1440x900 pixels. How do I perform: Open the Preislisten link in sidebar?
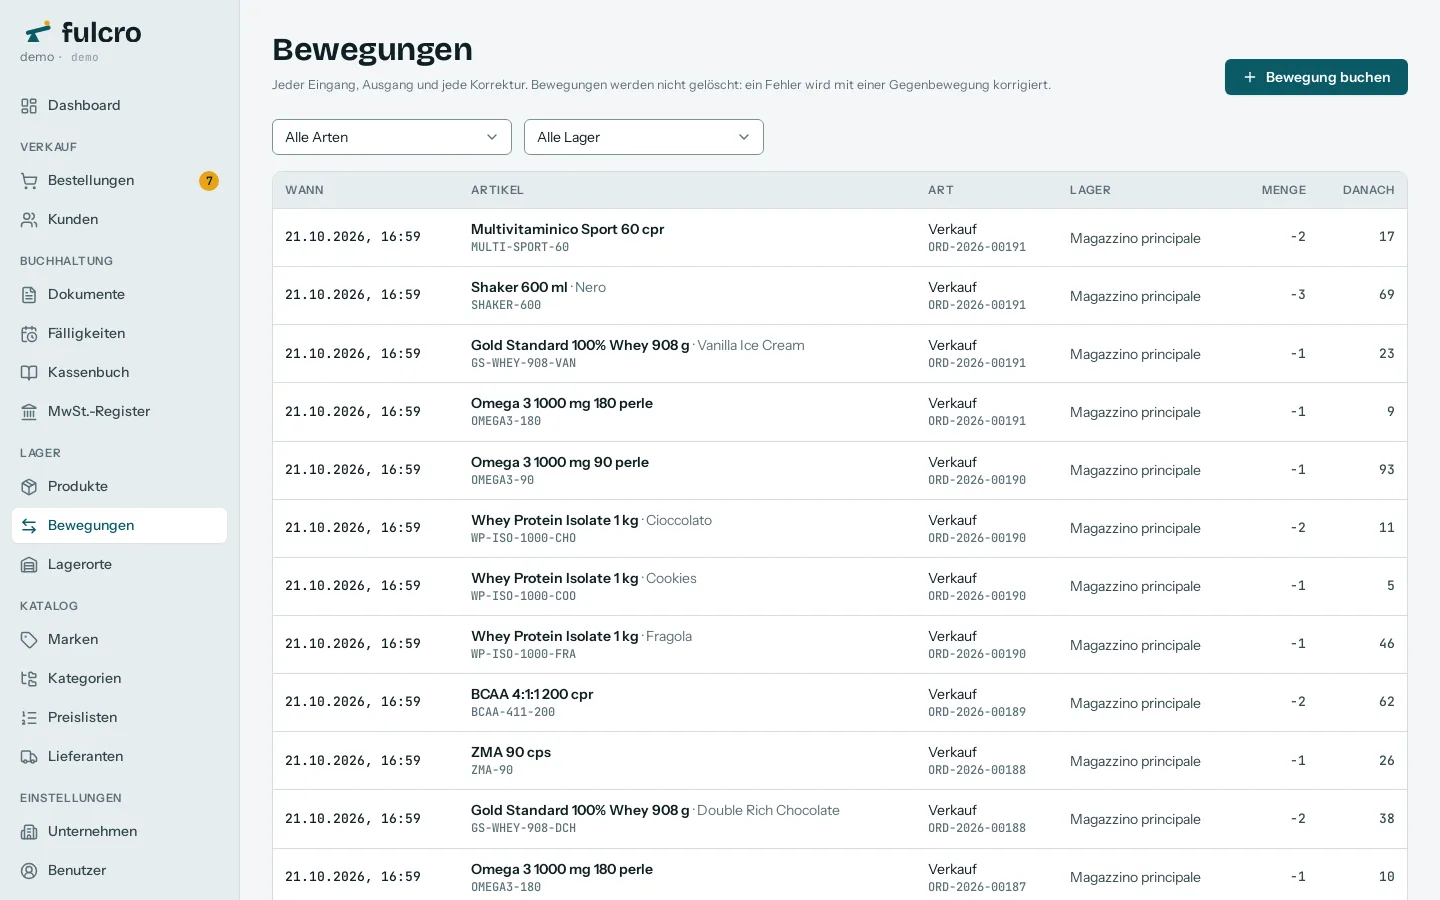click(x=119, y=718)
